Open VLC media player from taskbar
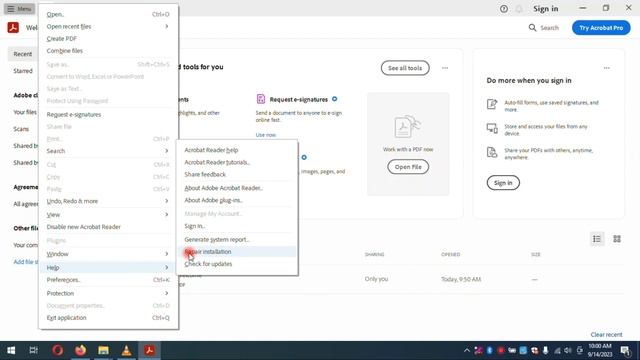The height and width of the screenshot is (360, 640). (x=126, y=350)
